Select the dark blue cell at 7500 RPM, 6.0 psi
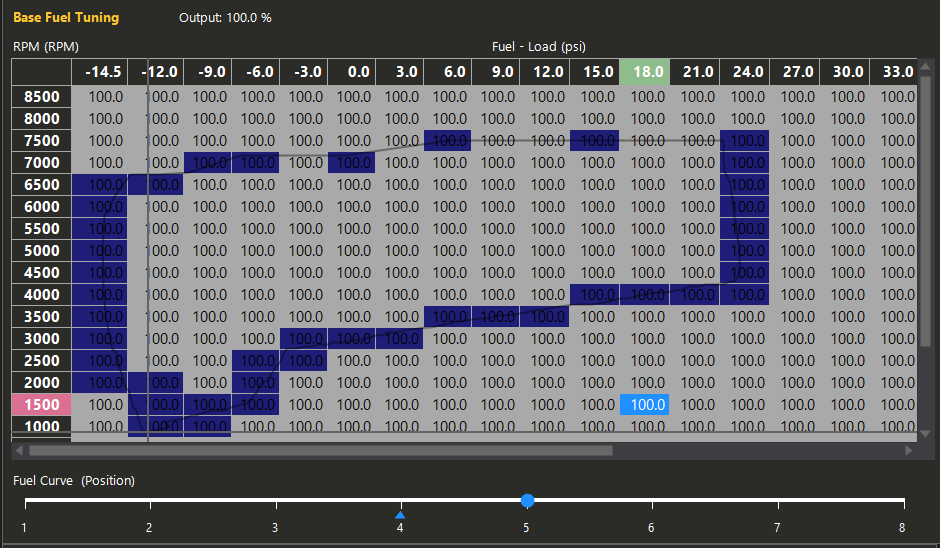The height and width of the screenshot is (548, 940). pos(447,141)
